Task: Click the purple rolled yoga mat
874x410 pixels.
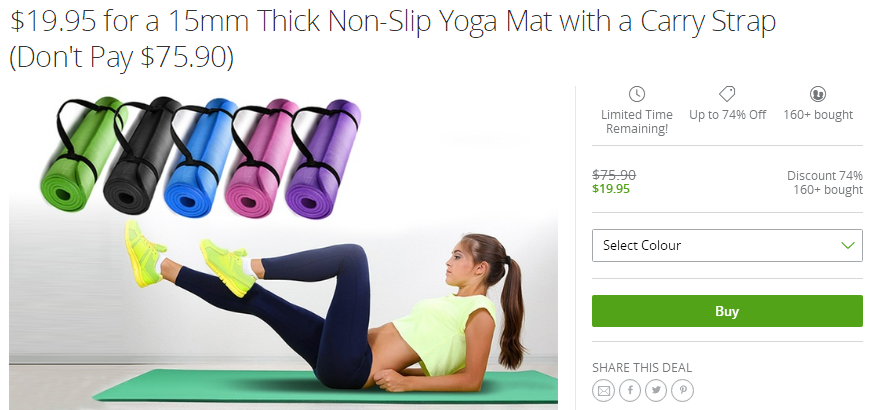Action: 322,160
